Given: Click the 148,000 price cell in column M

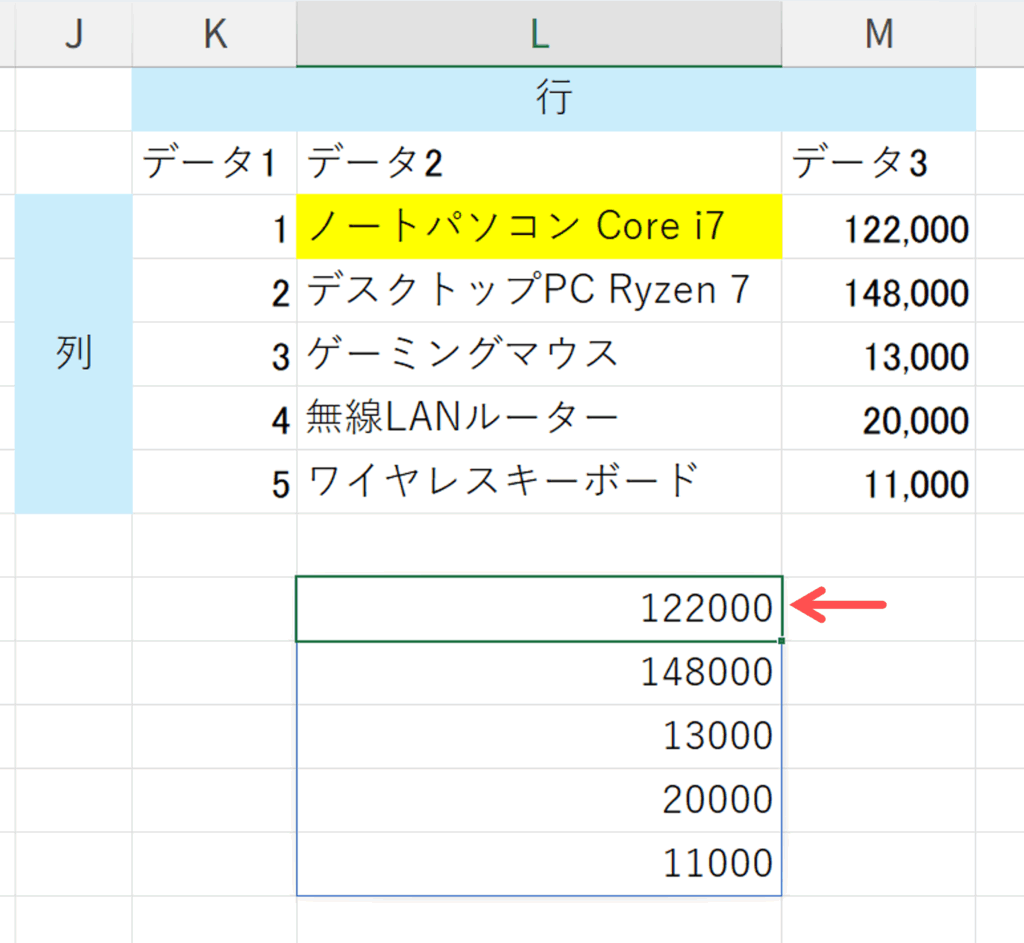Looking at the screenshot, I should (x=878, y=291).
